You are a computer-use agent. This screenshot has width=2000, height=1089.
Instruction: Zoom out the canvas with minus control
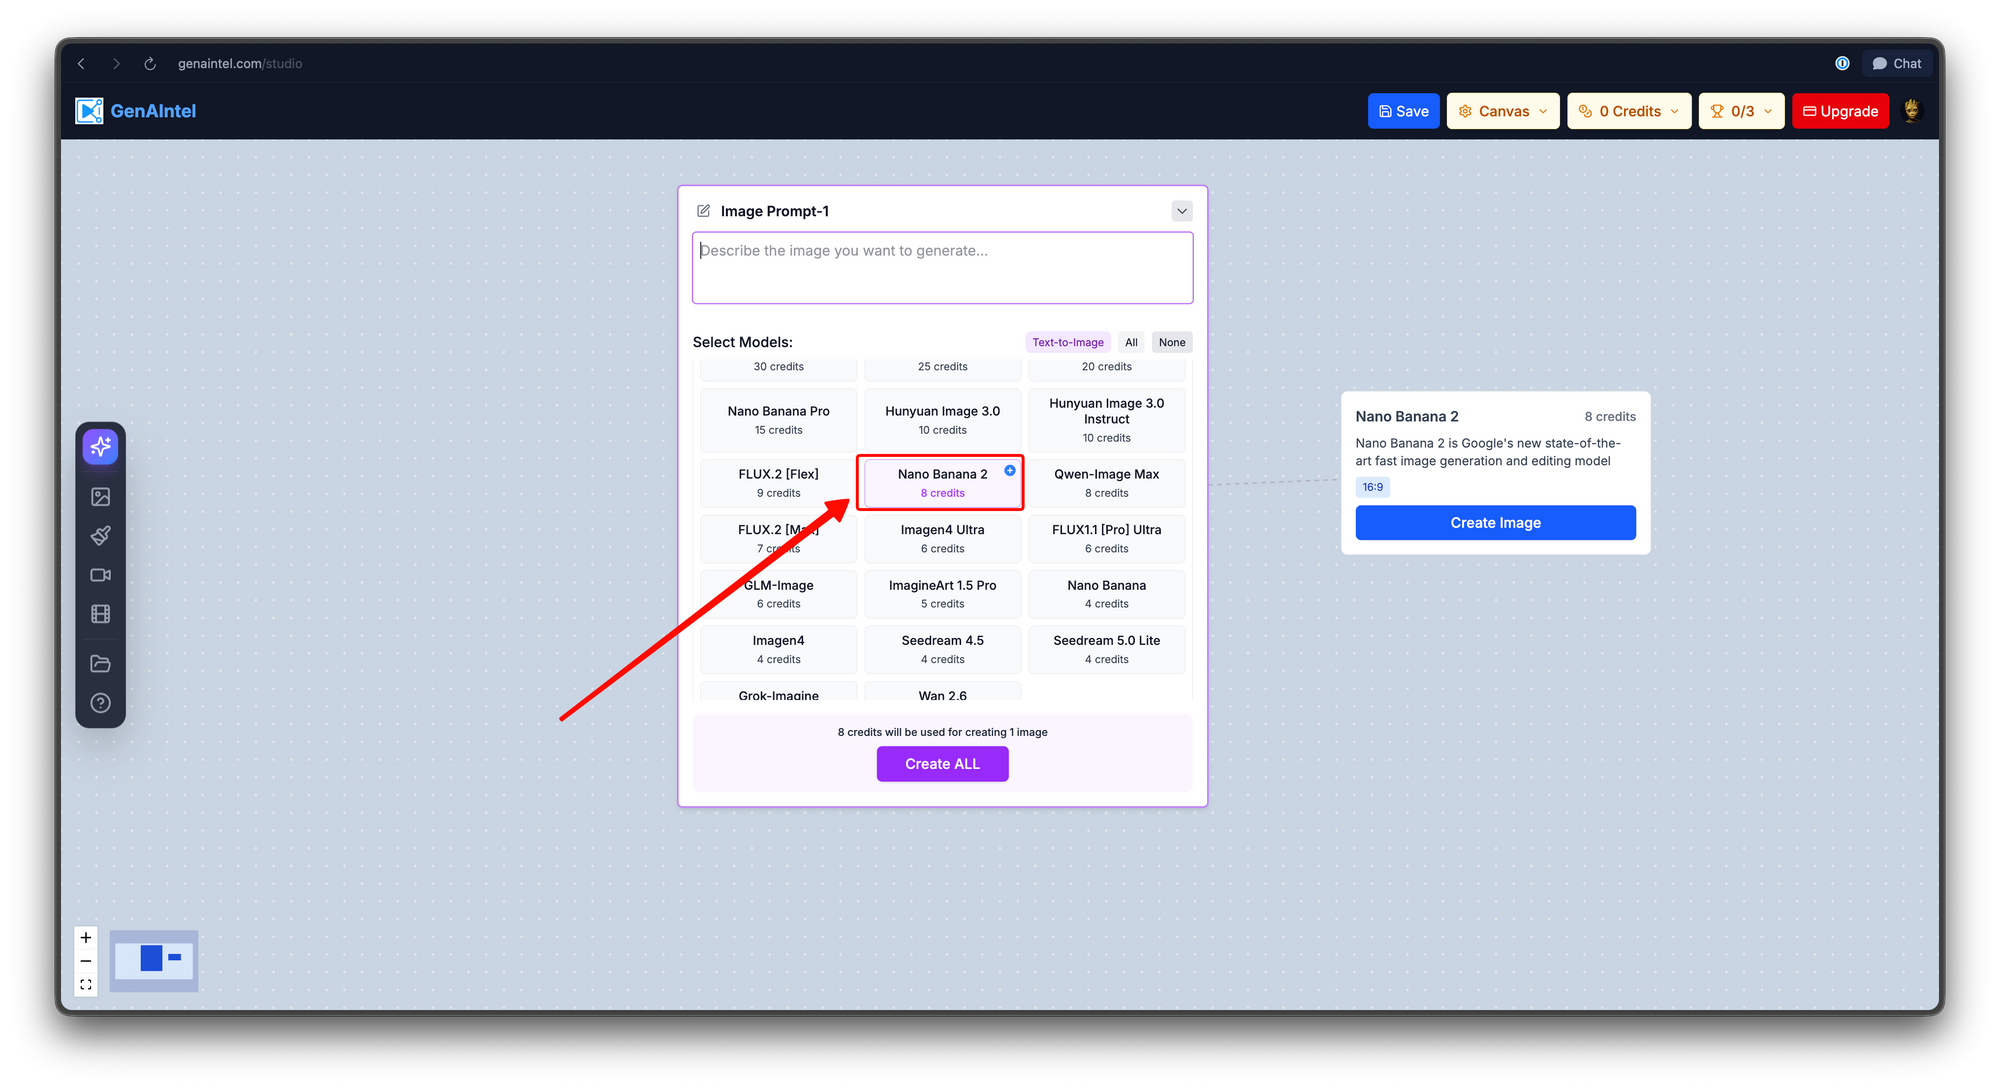click(x=86, y=961)
